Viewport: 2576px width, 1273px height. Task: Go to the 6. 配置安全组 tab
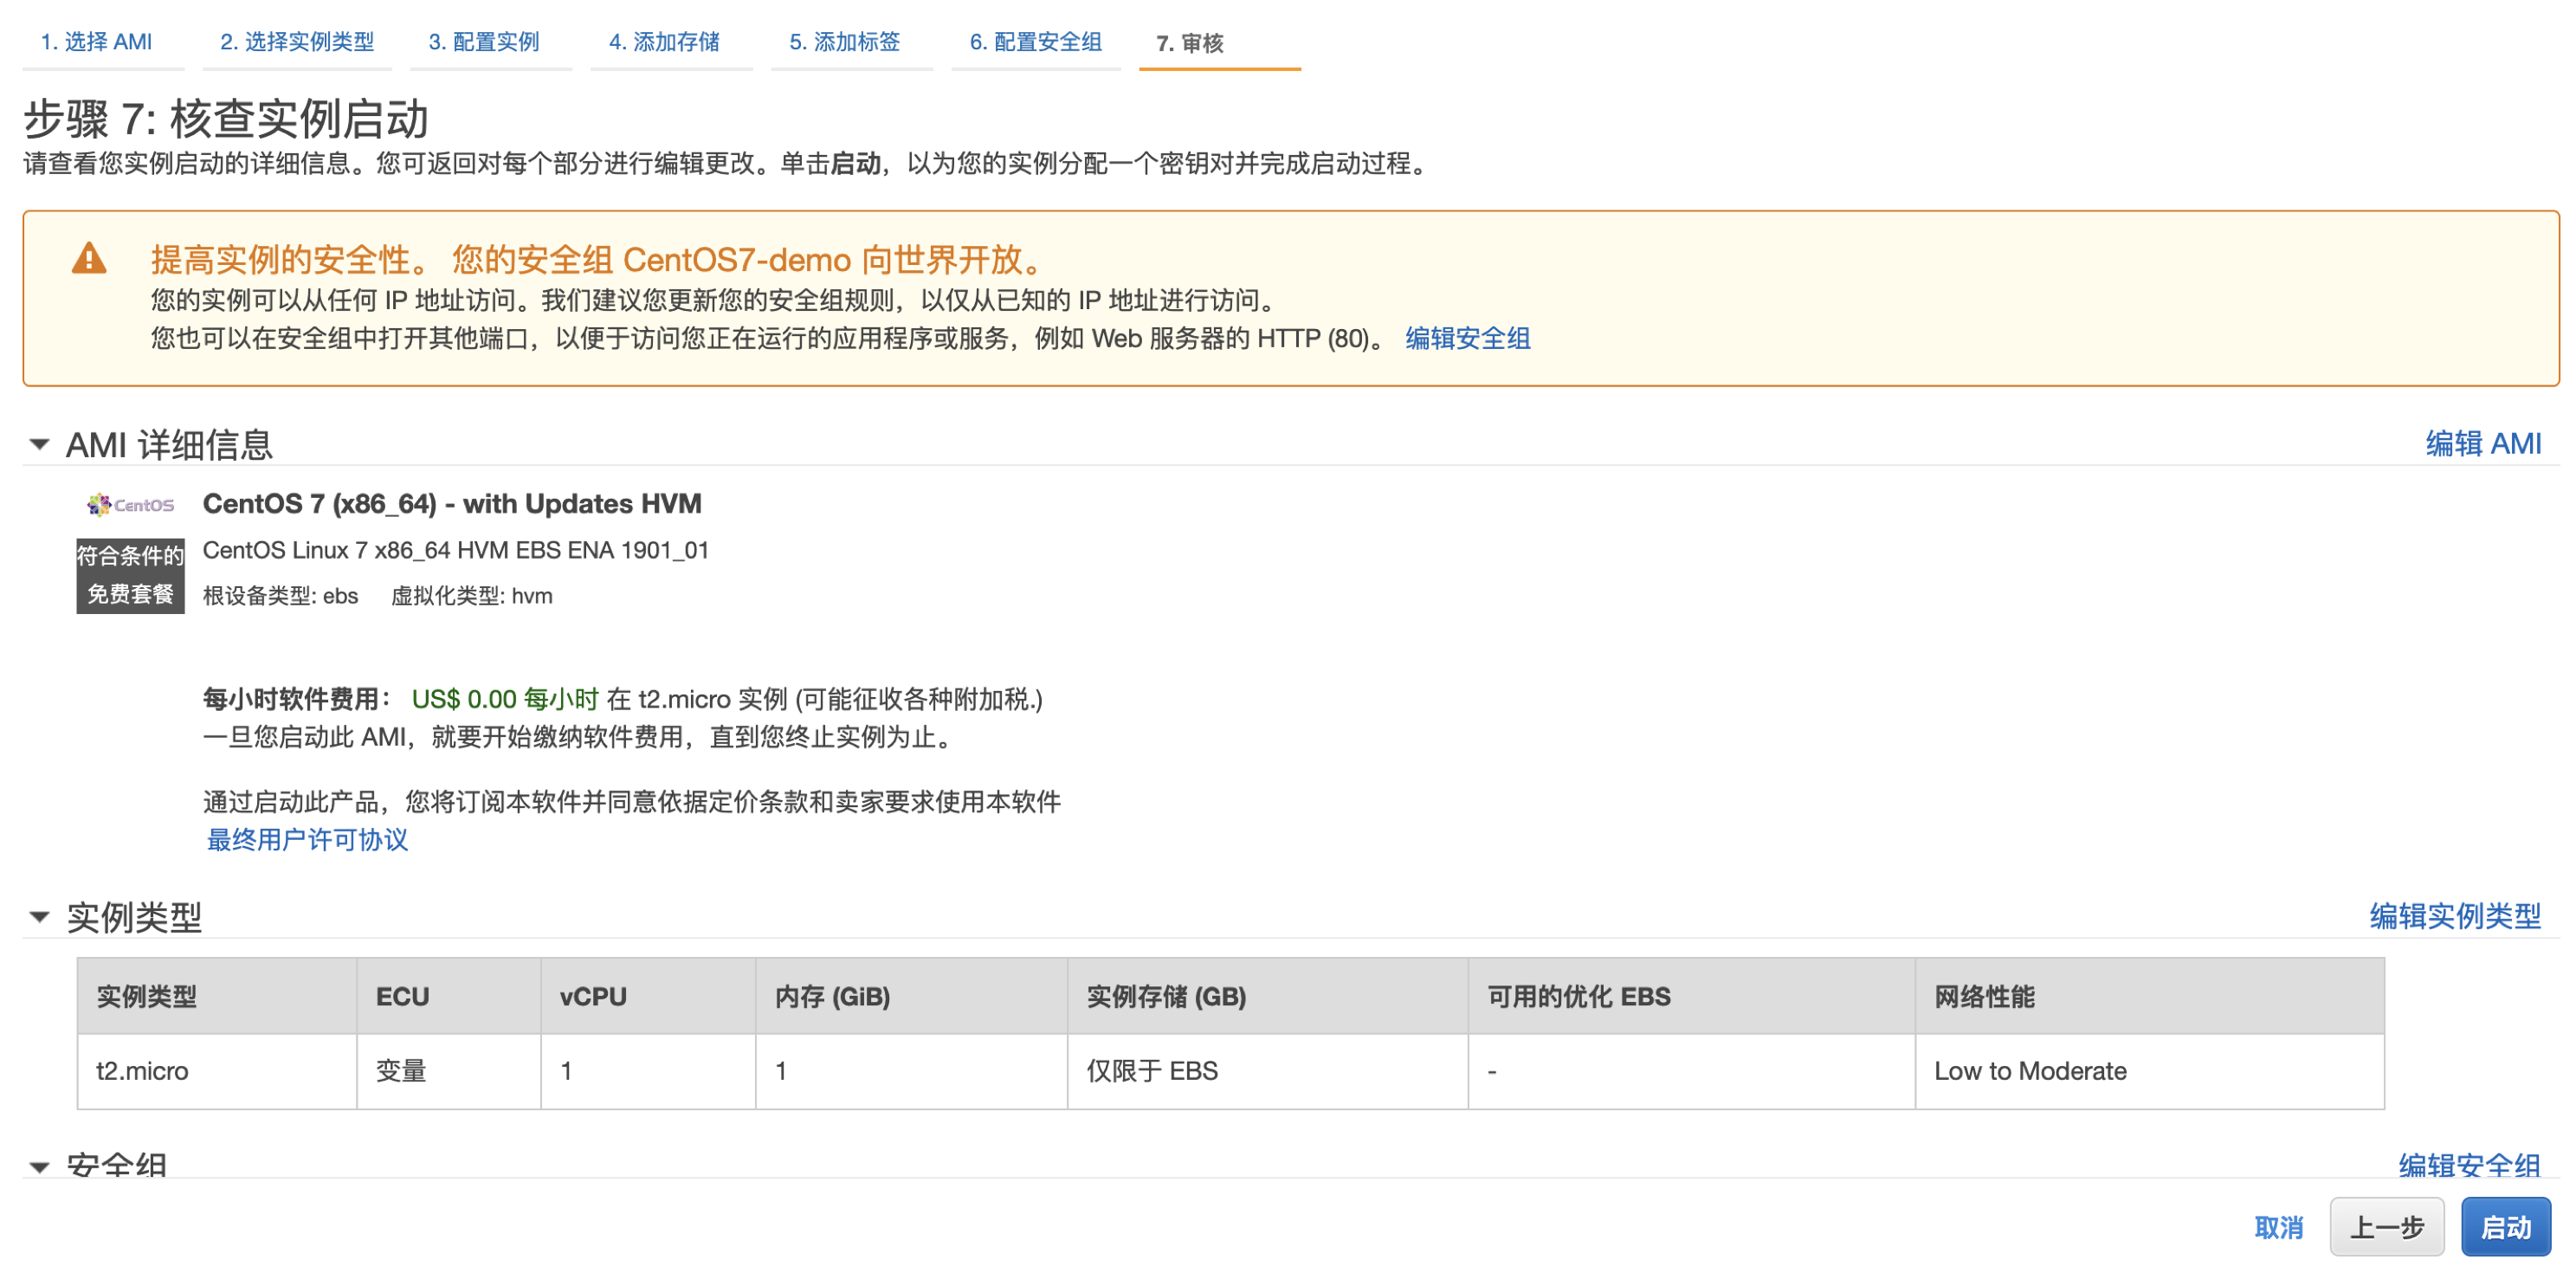tap(1035, 42)
